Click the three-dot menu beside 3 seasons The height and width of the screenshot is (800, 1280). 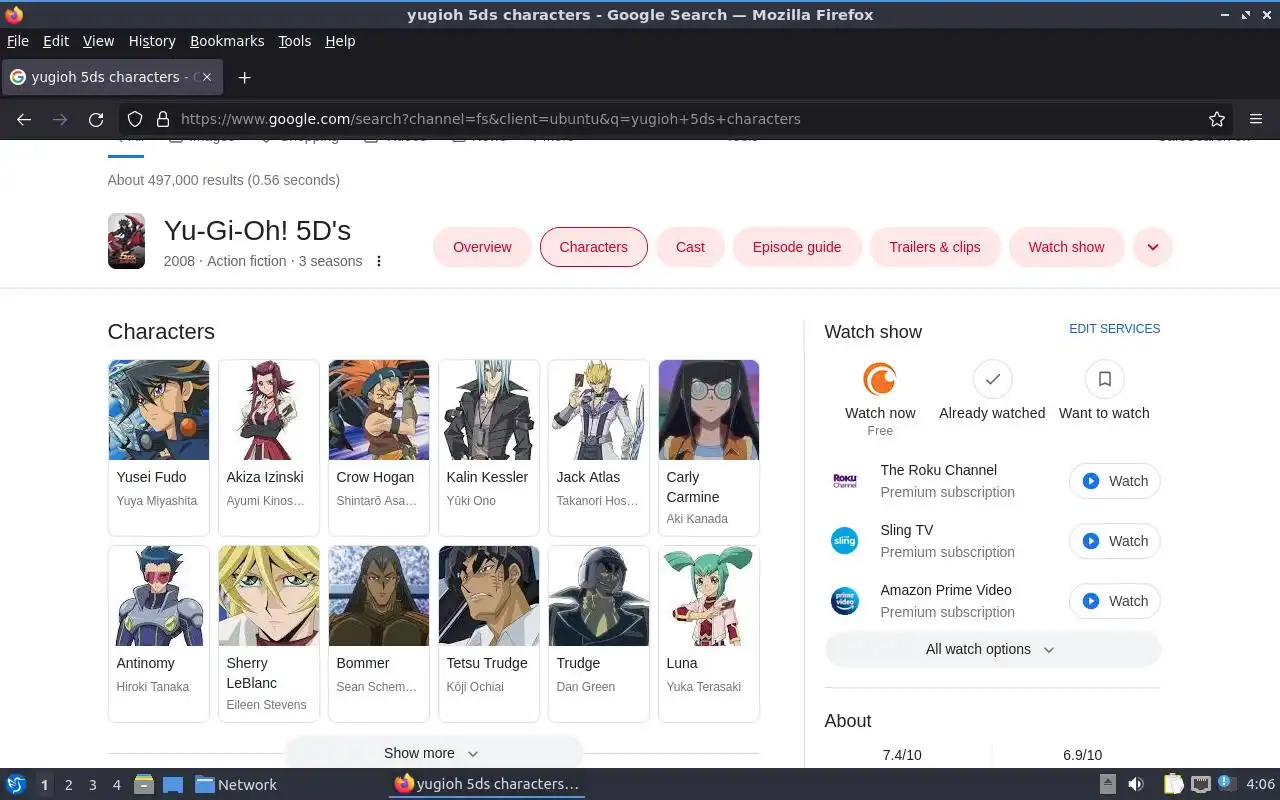click(x=379, y=261)
